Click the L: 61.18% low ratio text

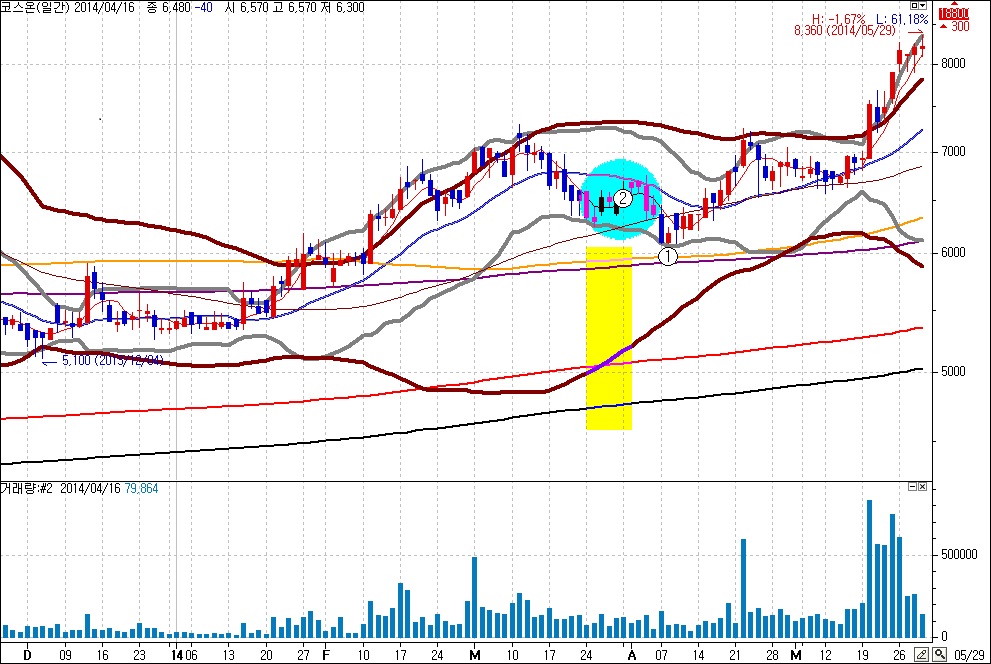coord(903,19)
